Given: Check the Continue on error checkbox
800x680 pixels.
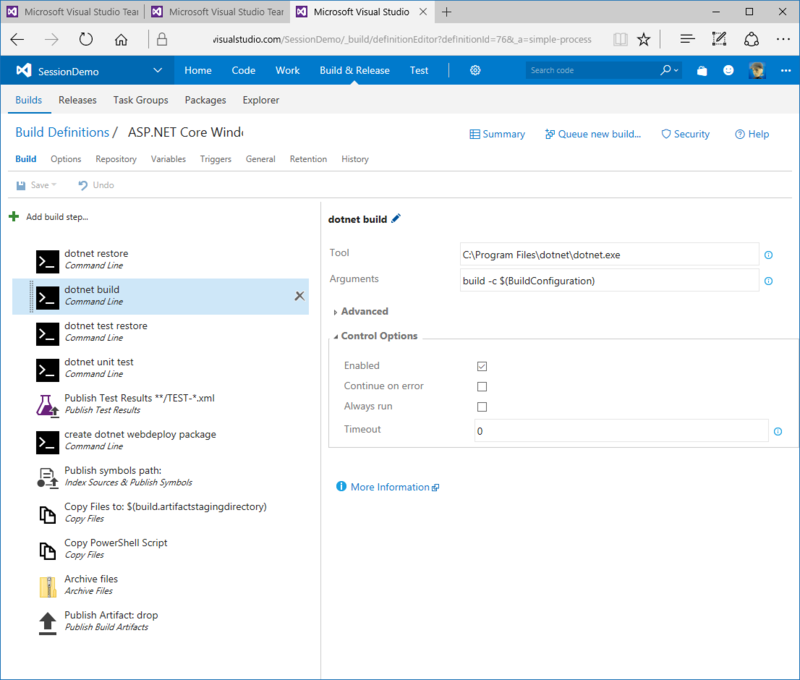Looking at the screenshot, I should (x=482, y=387).
